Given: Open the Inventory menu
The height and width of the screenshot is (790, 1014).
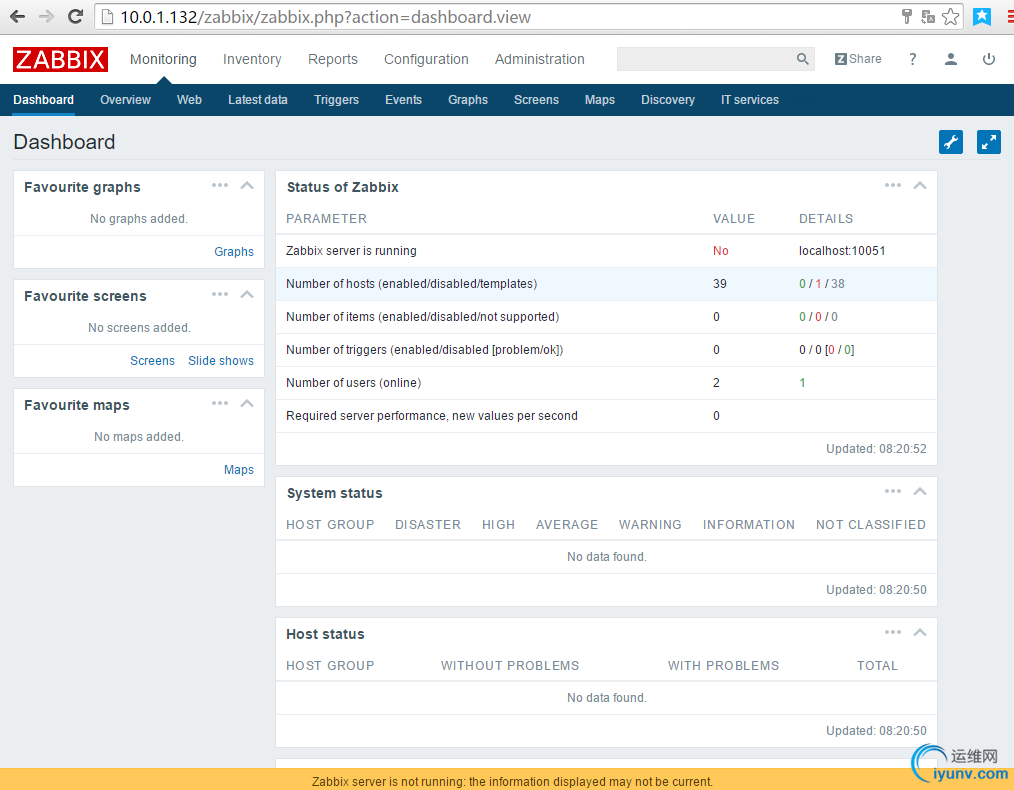Looking at the screenshot, I should [252, 59].
